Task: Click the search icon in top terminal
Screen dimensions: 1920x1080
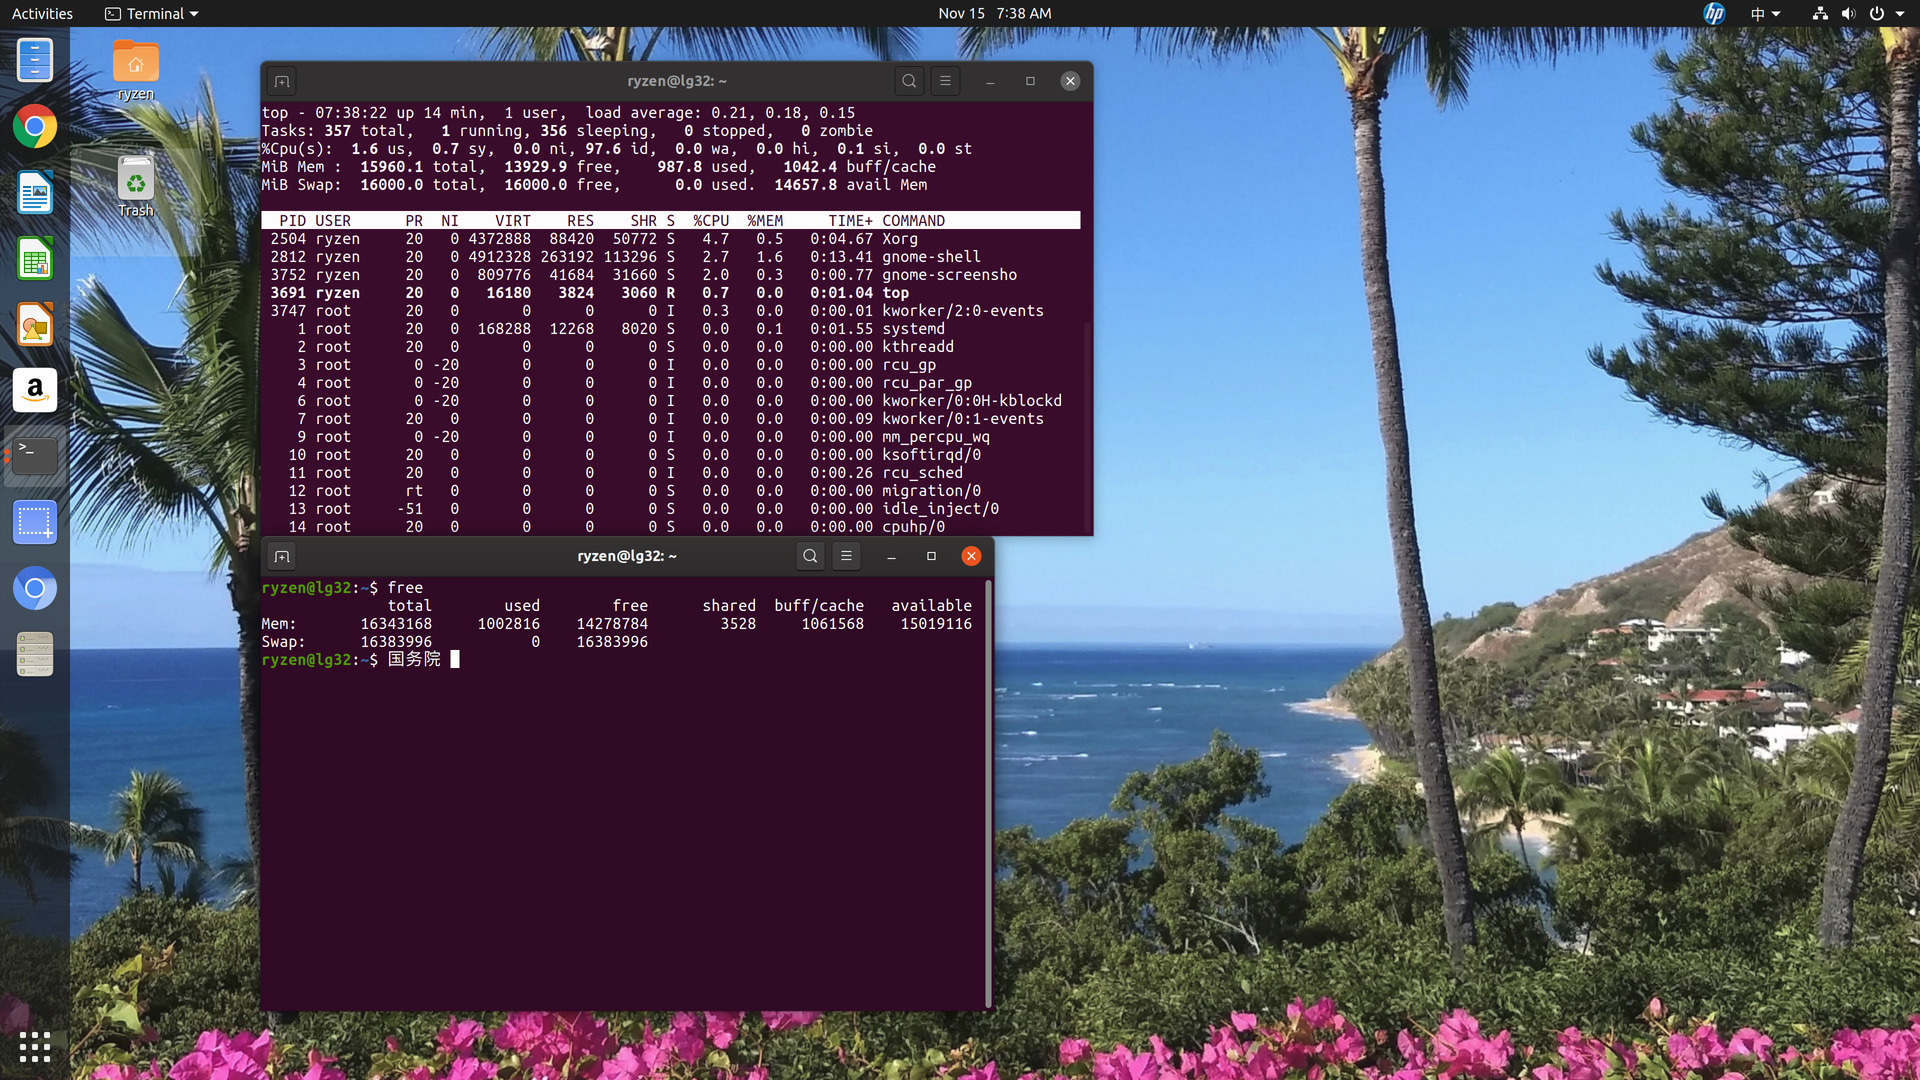Action: click(x=909, y=81)
